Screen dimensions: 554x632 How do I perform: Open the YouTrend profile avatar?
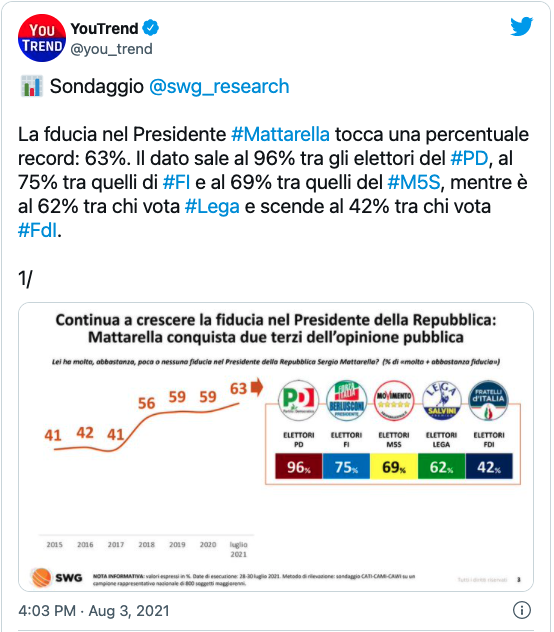42,38
